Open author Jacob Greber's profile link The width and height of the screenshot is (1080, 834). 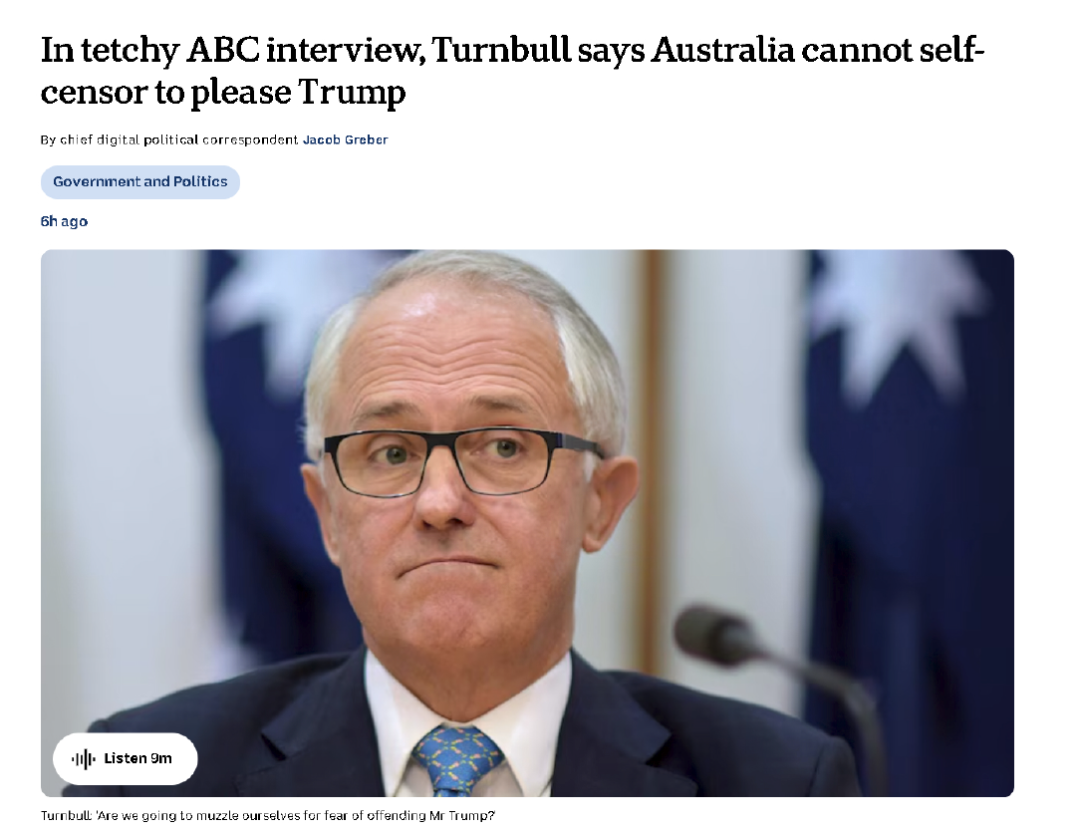pos(345,140)
